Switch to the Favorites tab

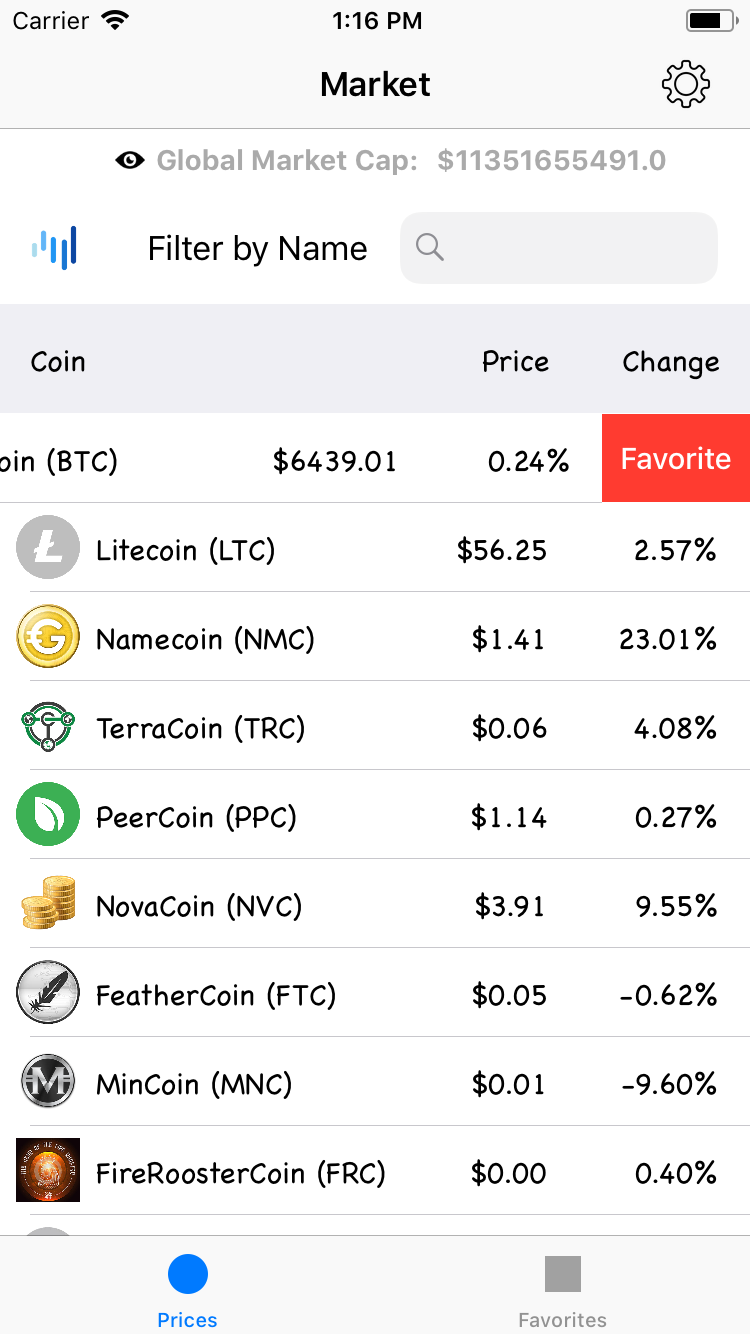(x=562, y=1290)
